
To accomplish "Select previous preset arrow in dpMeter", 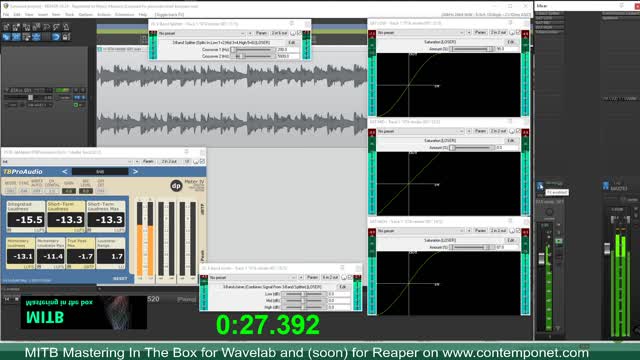I will pos(64,172).
